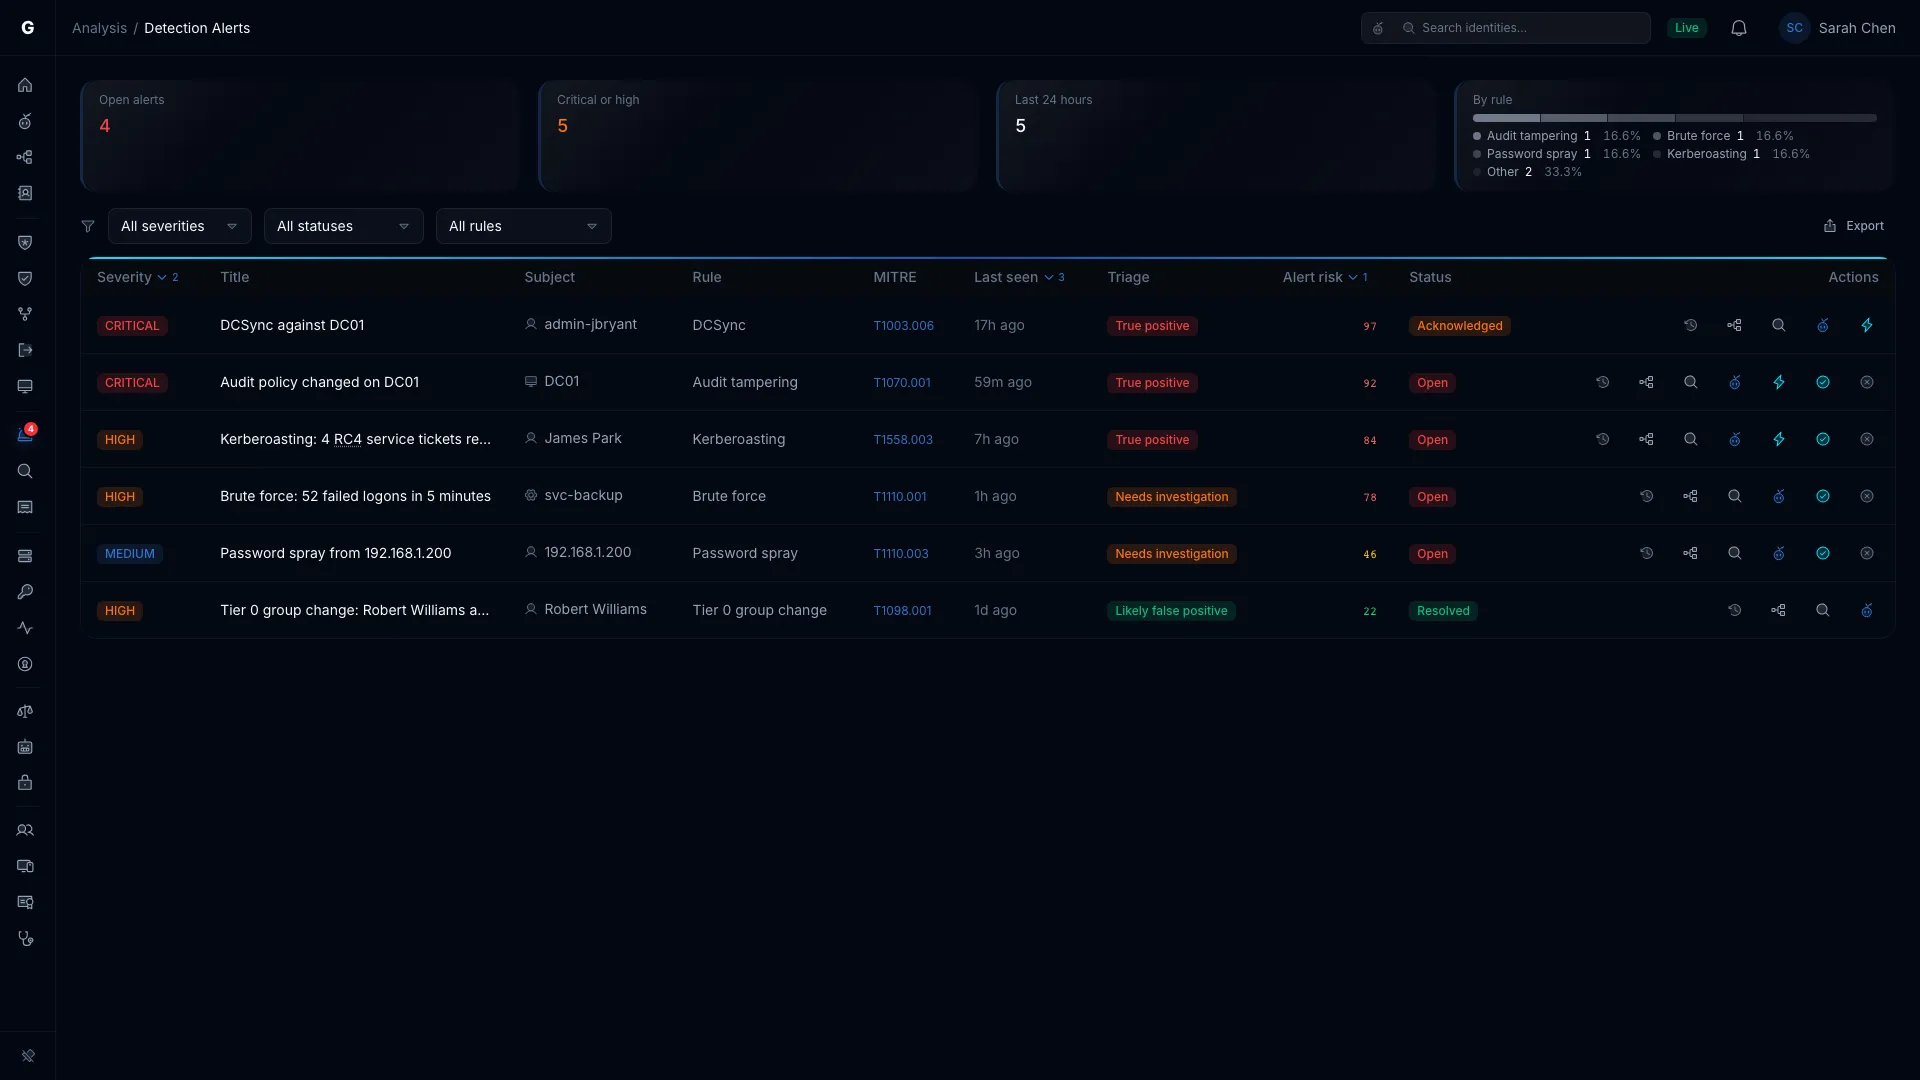Click the sidebar search magnifier icon

25,471
